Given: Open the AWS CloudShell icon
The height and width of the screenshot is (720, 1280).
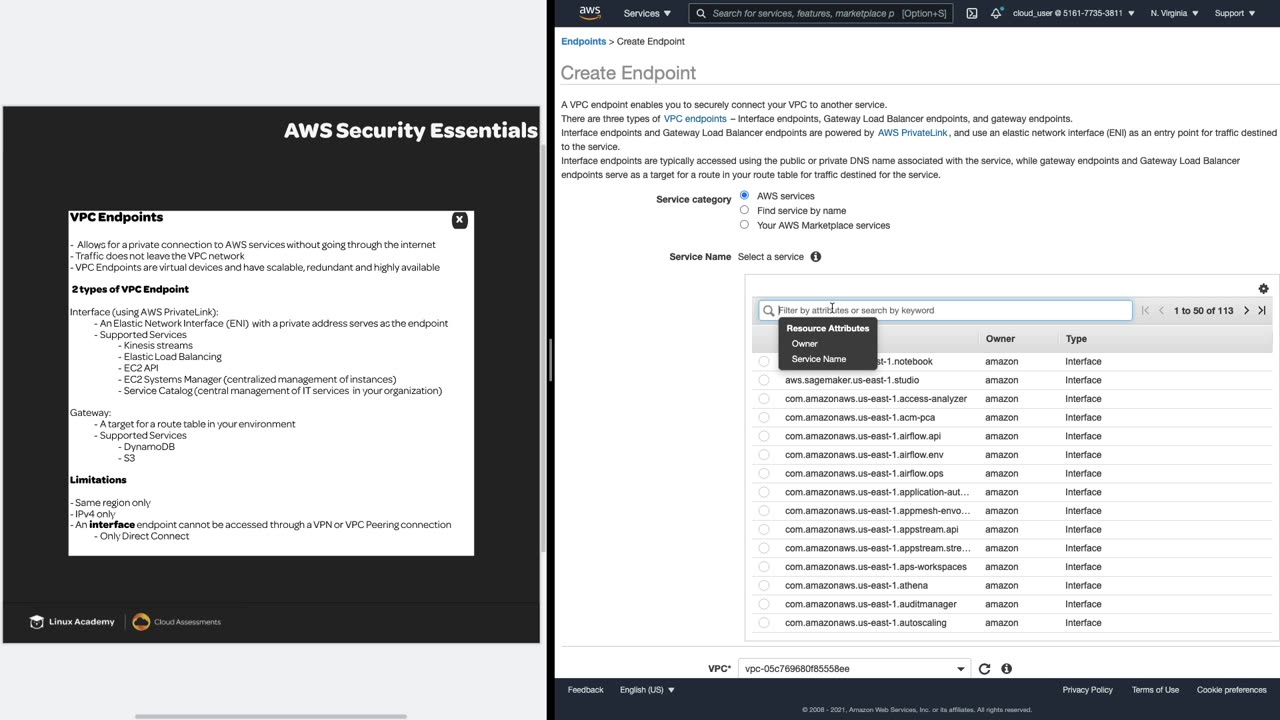Looking at the screenshot, I should 972,13.
